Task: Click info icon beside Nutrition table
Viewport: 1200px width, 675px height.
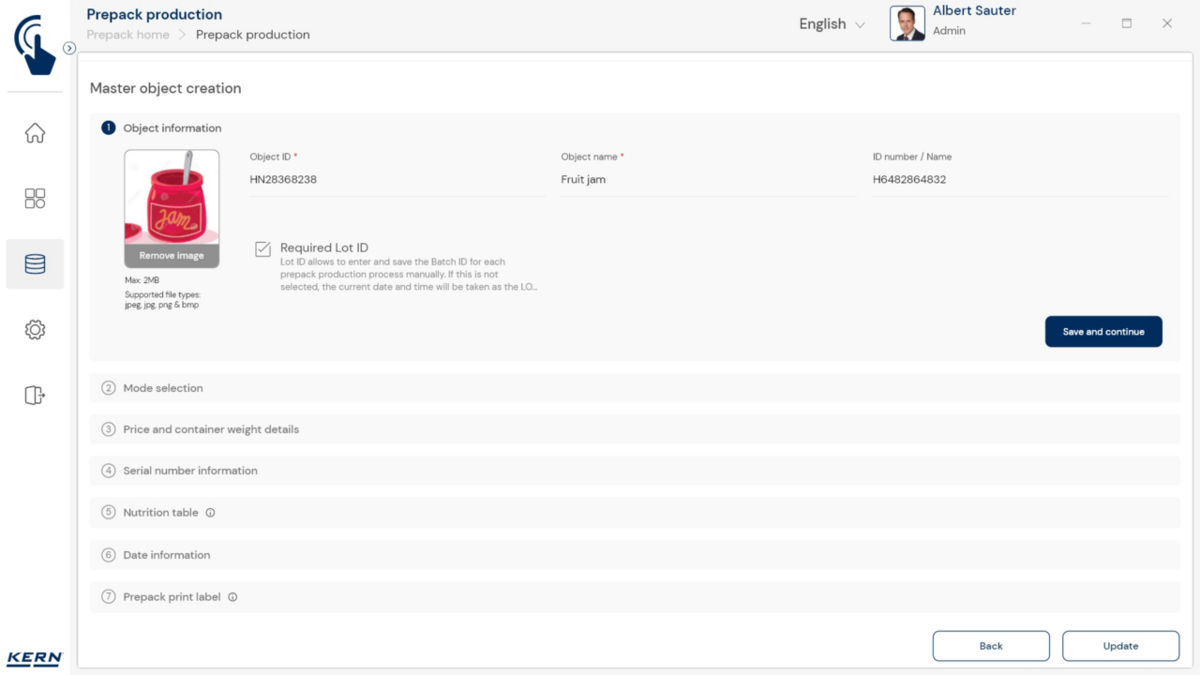Action: (210, 513)
